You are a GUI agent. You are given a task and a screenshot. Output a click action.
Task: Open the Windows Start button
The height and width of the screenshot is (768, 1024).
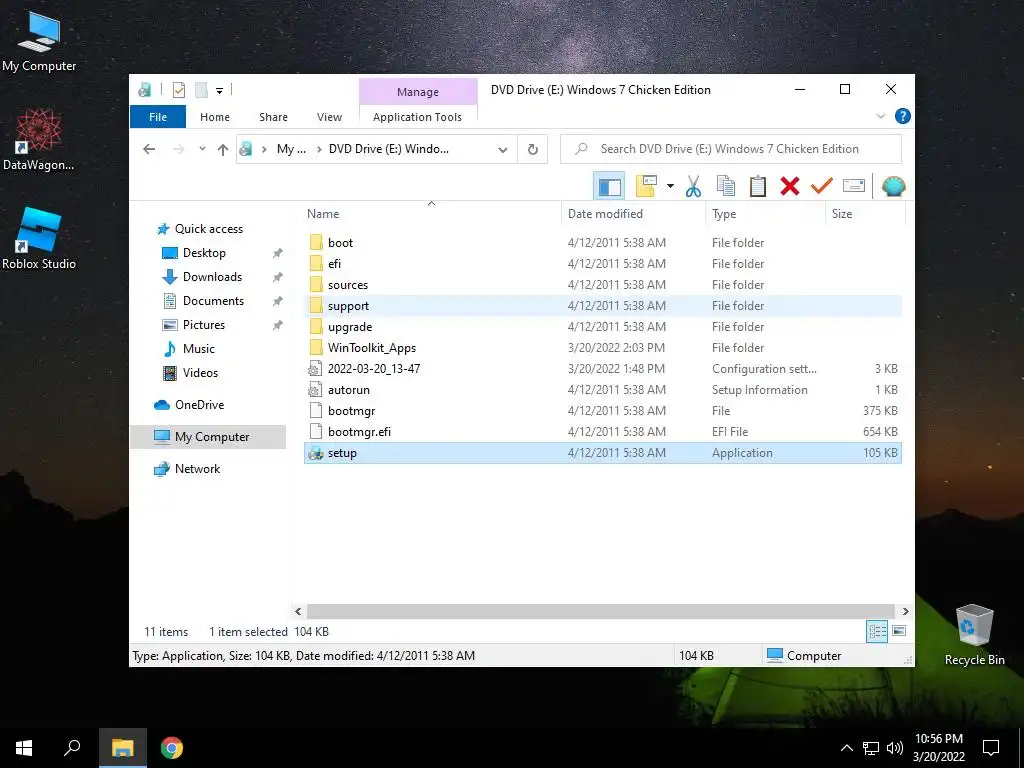24,748
